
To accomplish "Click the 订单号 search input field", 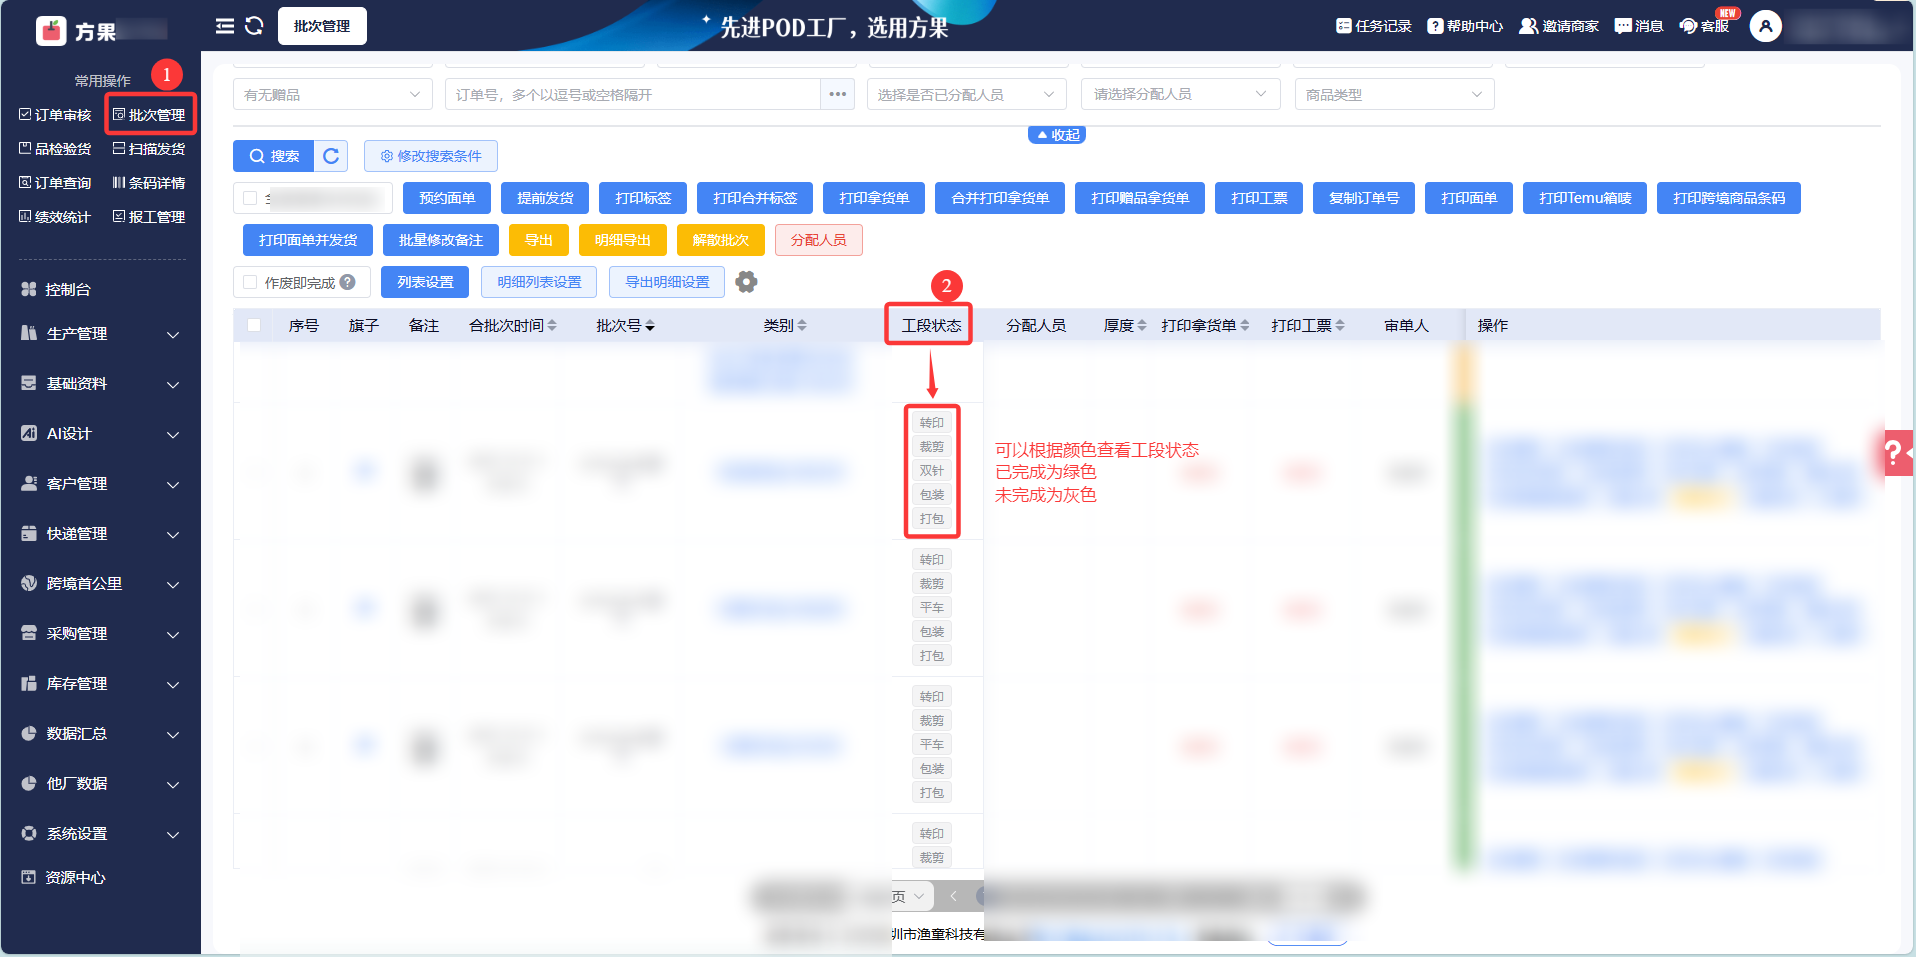I will pos(633,95).
